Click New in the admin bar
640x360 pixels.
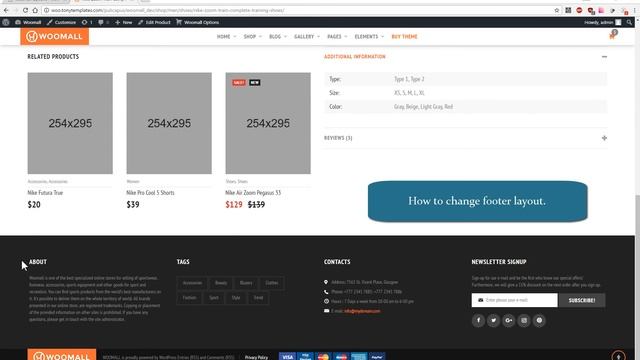(124, 22)
